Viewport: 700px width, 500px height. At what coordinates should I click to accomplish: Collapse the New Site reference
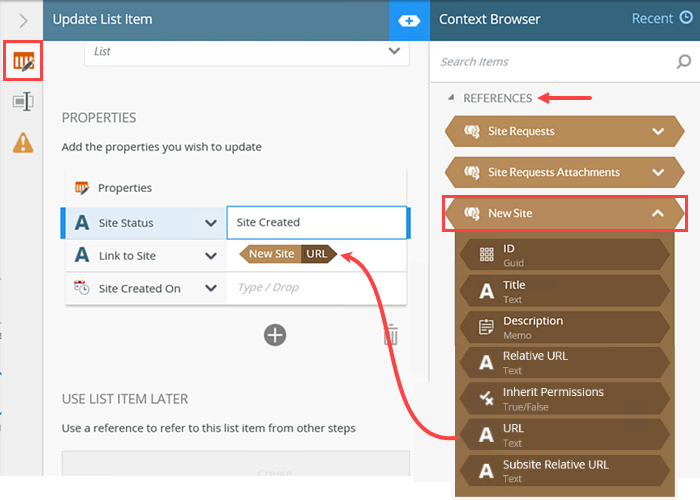pyautogui.click(x=658, y=213)
